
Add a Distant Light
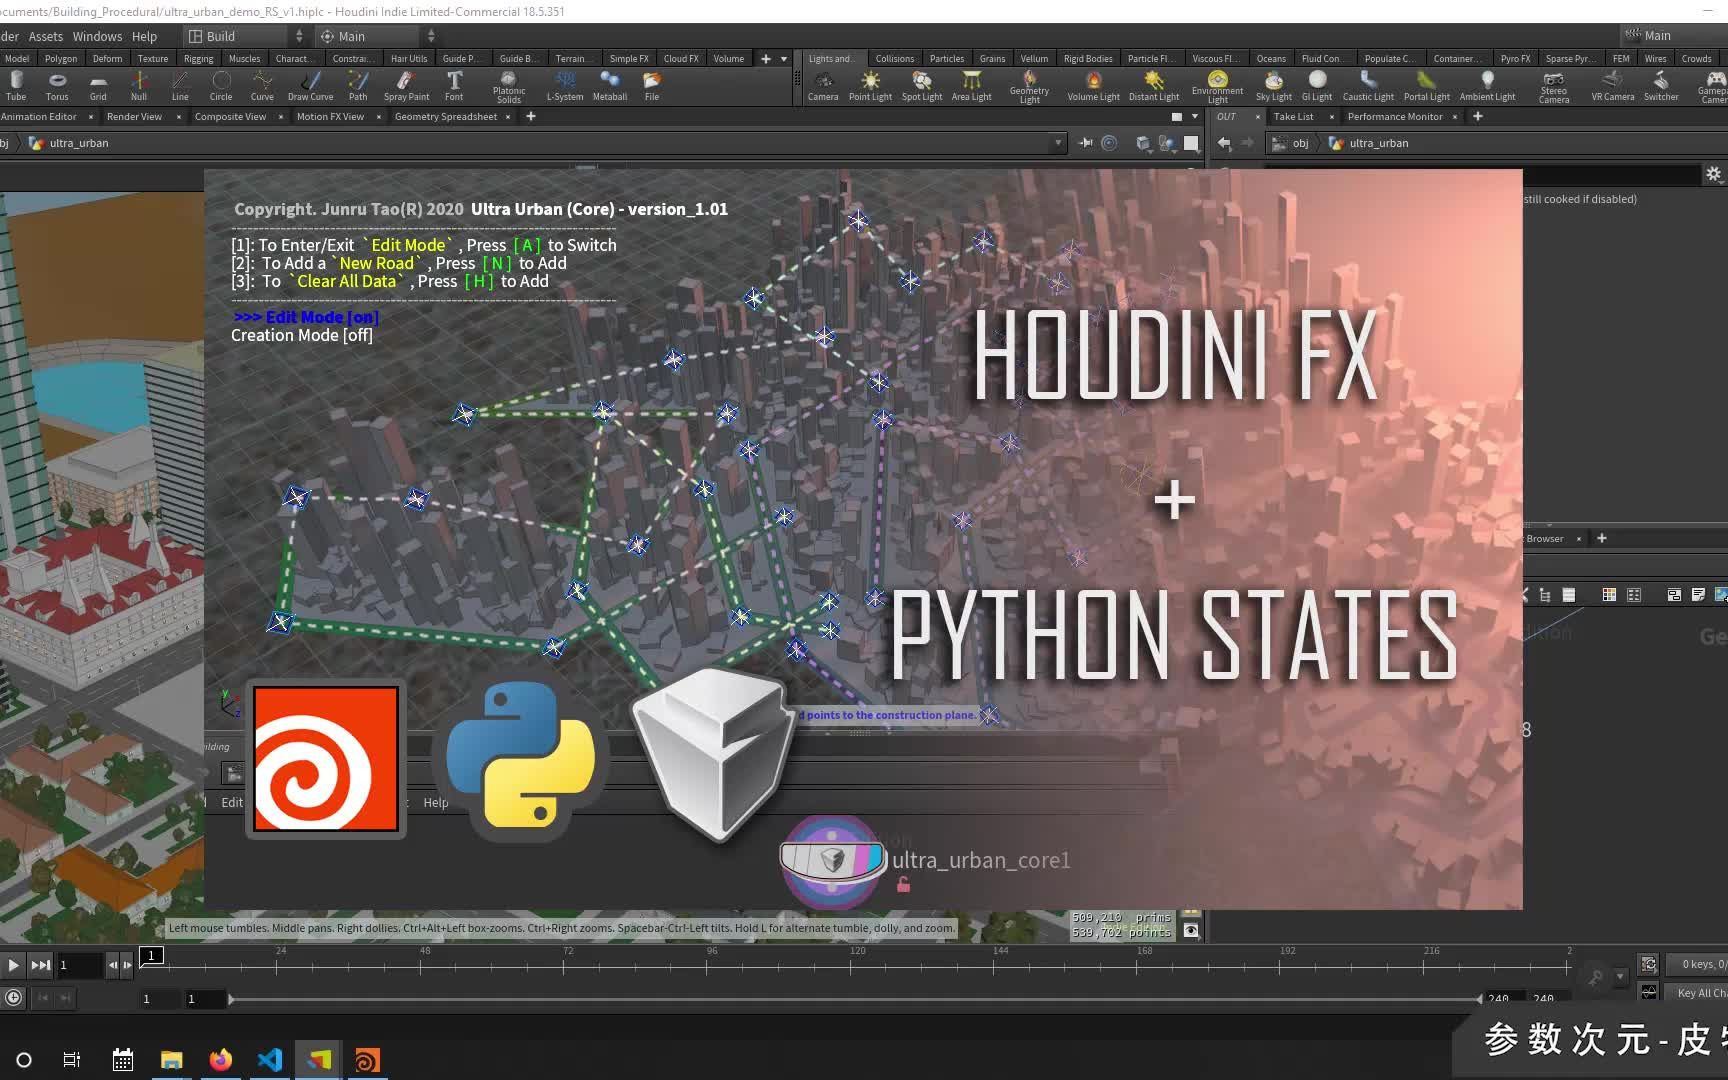tap(1154, 86)
